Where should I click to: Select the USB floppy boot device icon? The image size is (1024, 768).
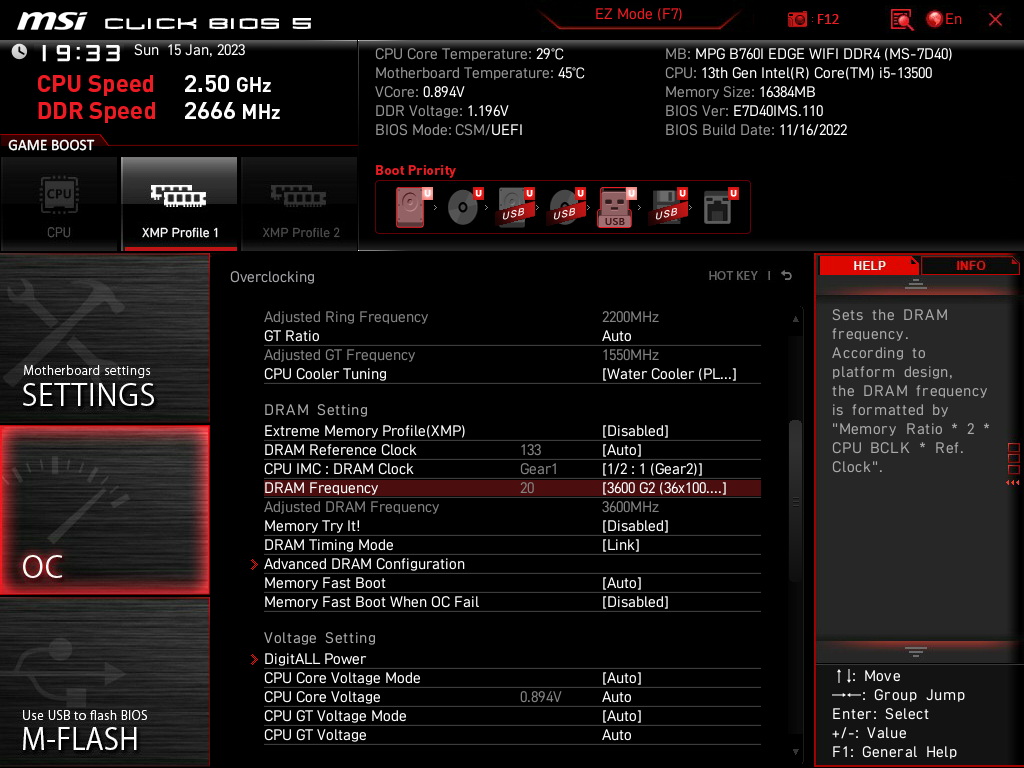tap(667, 207)
